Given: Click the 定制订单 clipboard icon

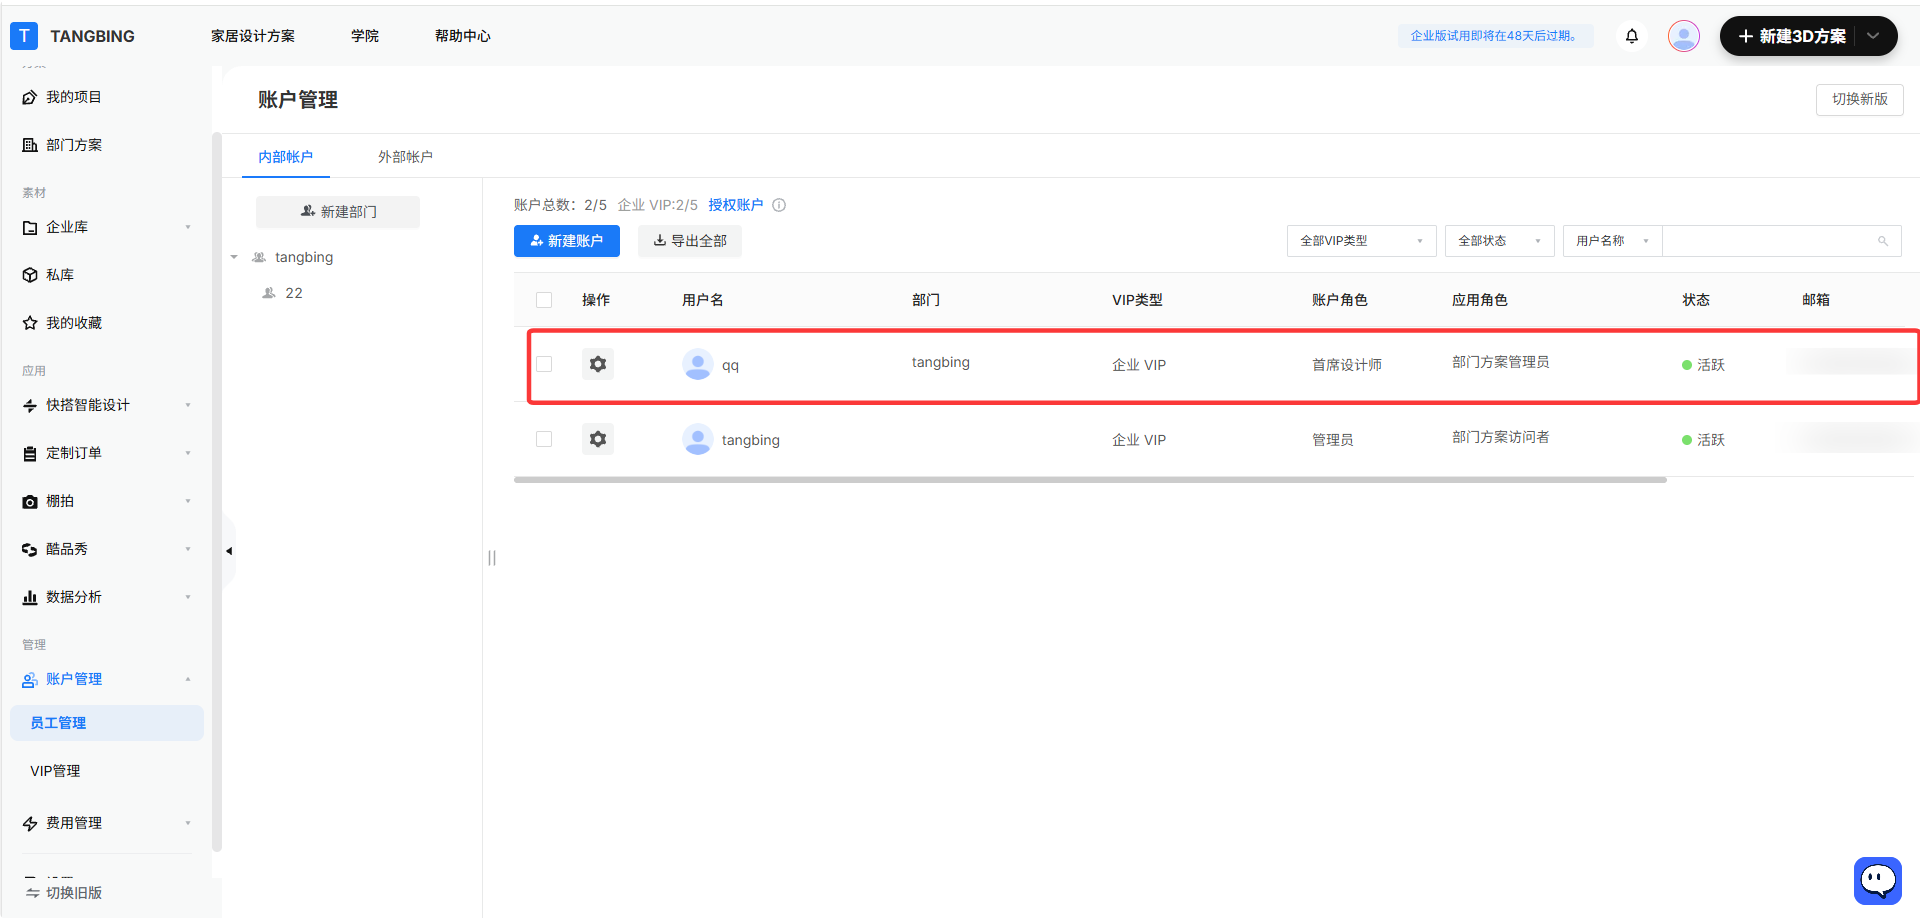Looking at the screenshot, I should pos(30,453).
